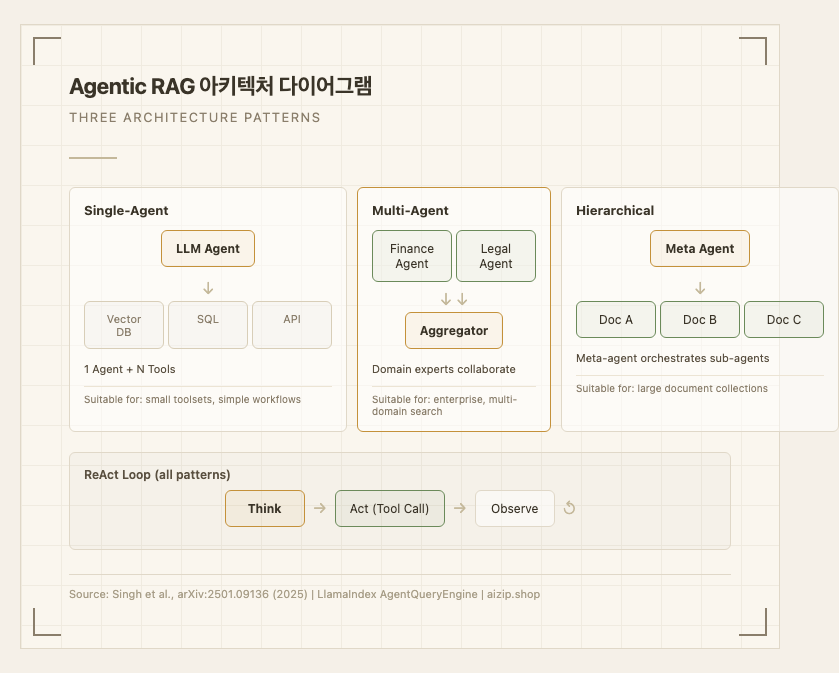The width and height of the screenshot is (839, 673).
Task: Click the left down arrow above Aggregator
Action: [x=446, y=299]
